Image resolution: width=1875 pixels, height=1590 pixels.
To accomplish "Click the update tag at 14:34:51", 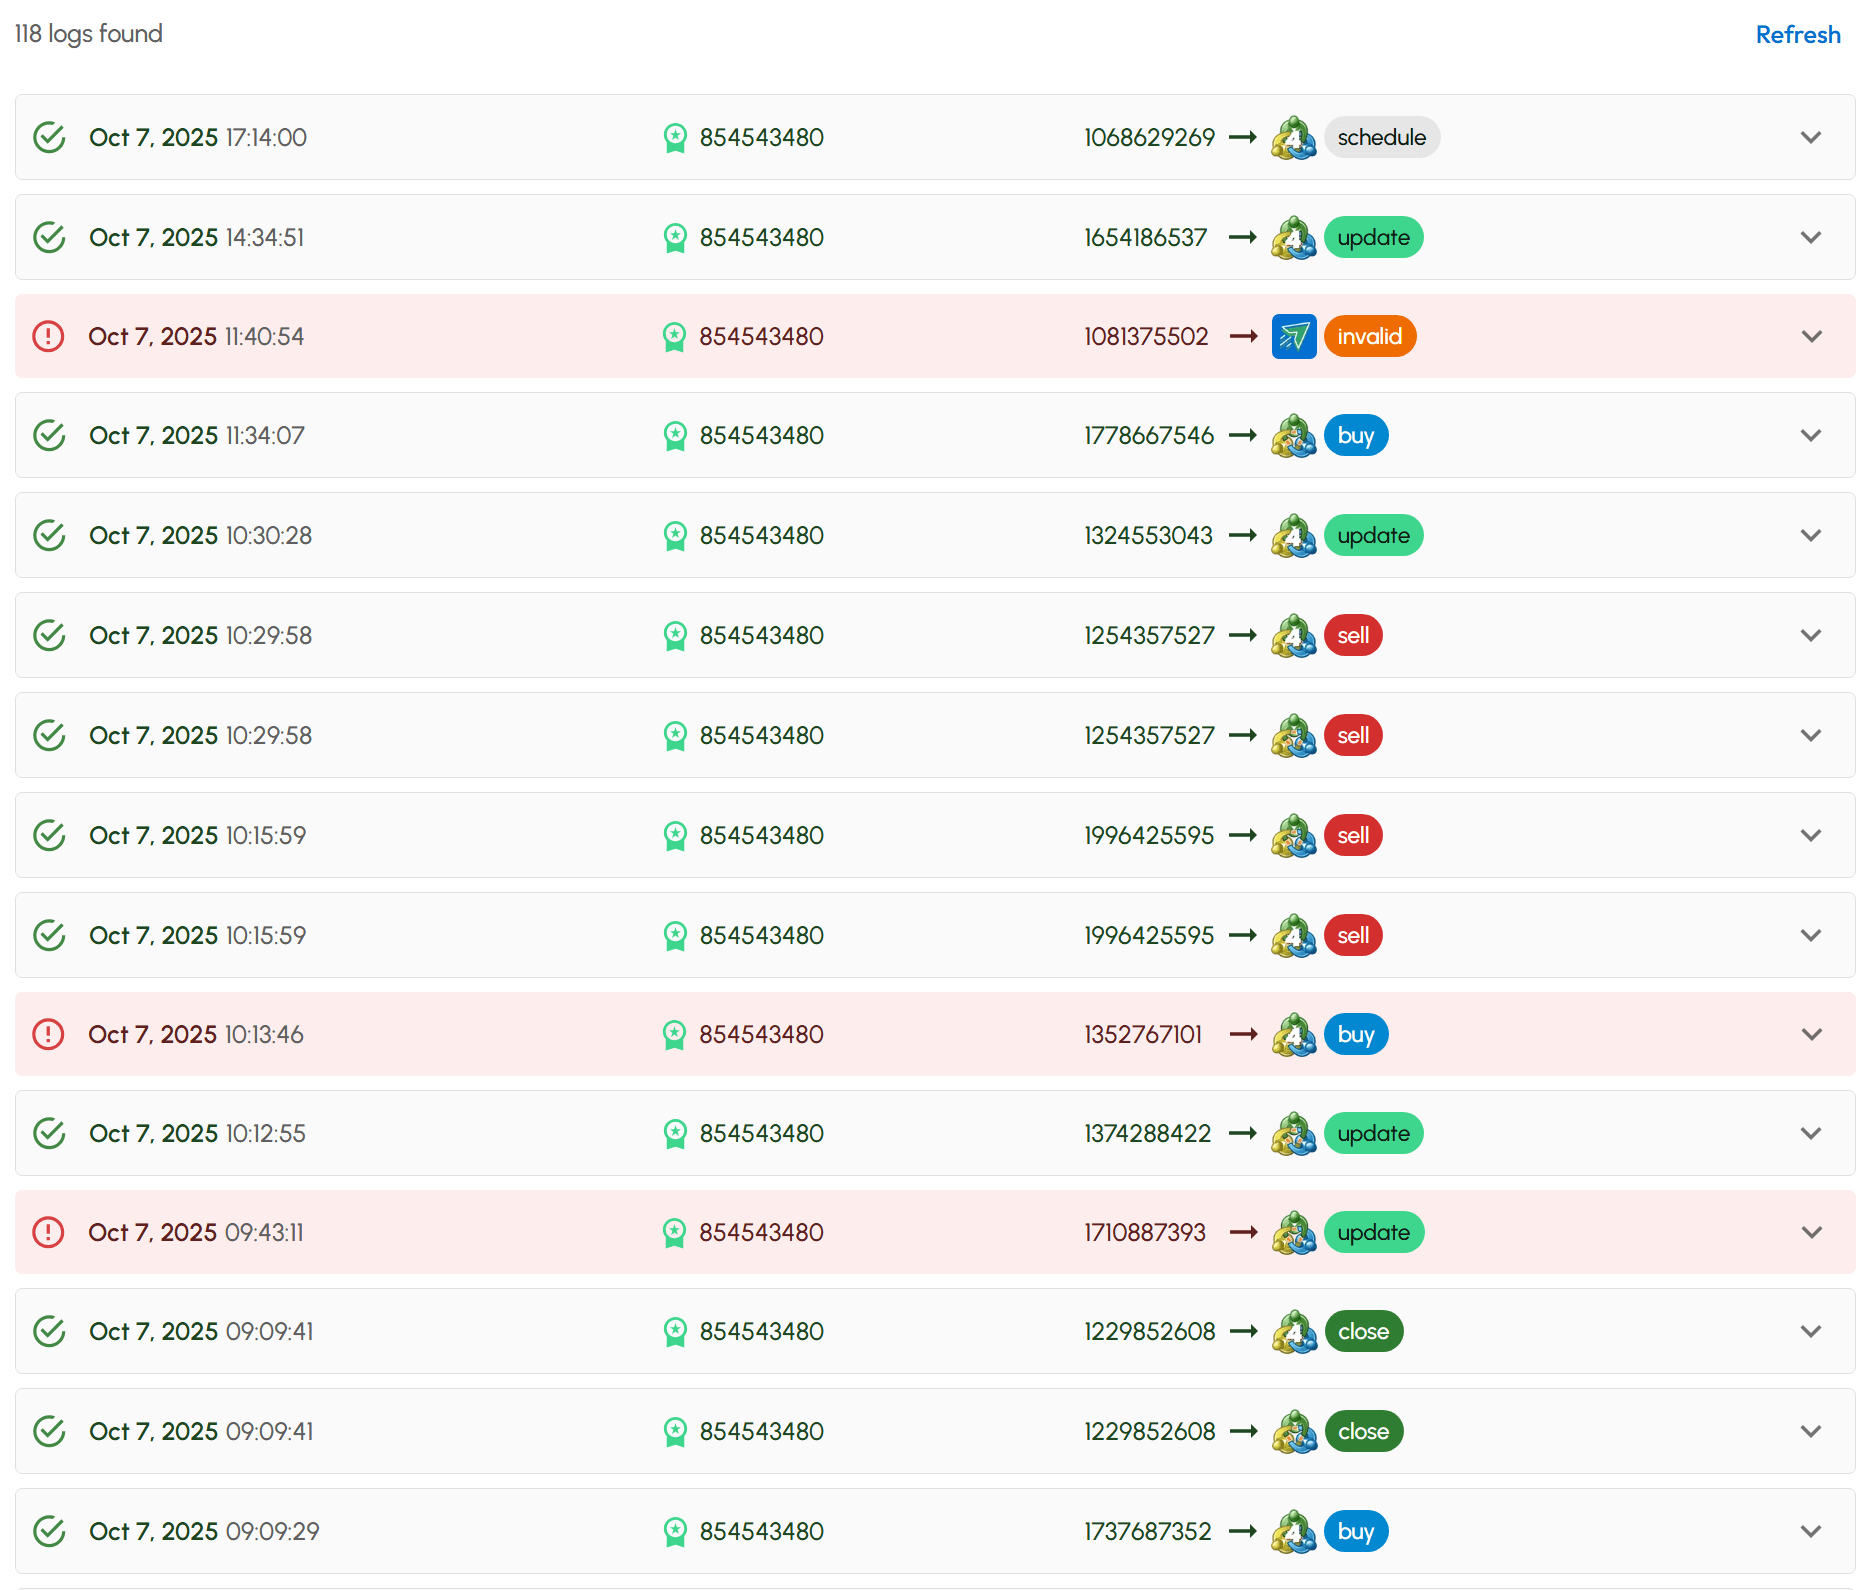I will click(1373, 238).
